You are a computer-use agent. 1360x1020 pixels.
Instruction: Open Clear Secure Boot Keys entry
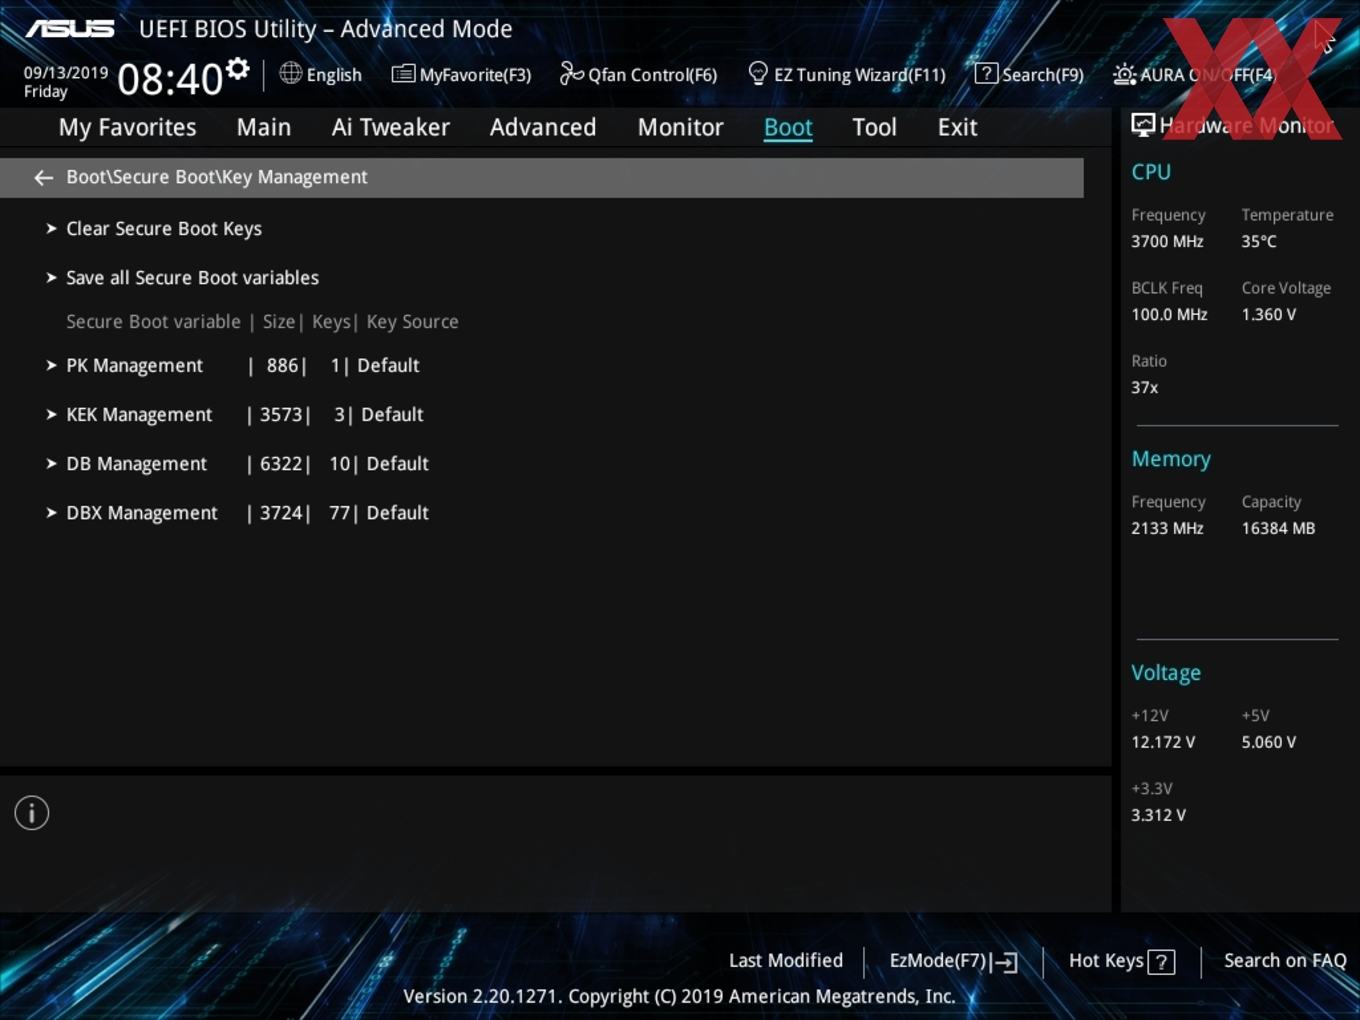tap(164, 228)
